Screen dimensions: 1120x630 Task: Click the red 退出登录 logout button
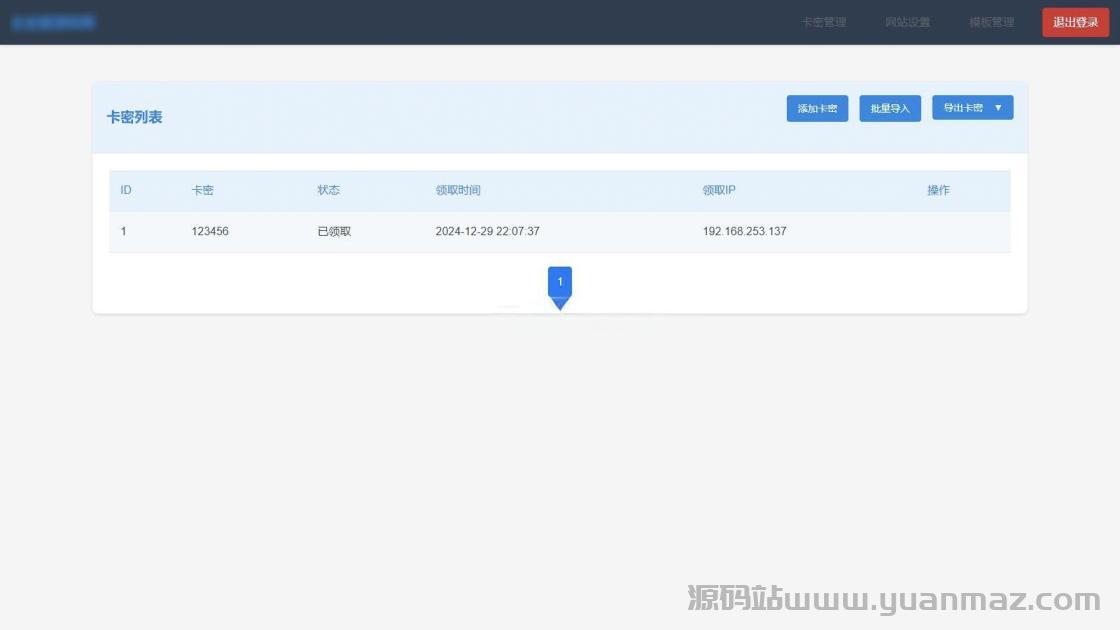pyautogui.click(x=1075, y=22)
